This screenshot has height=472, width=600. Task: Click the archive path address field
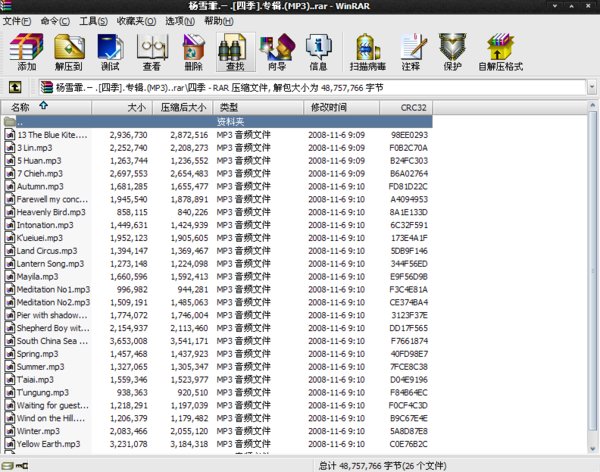point(312,87)
